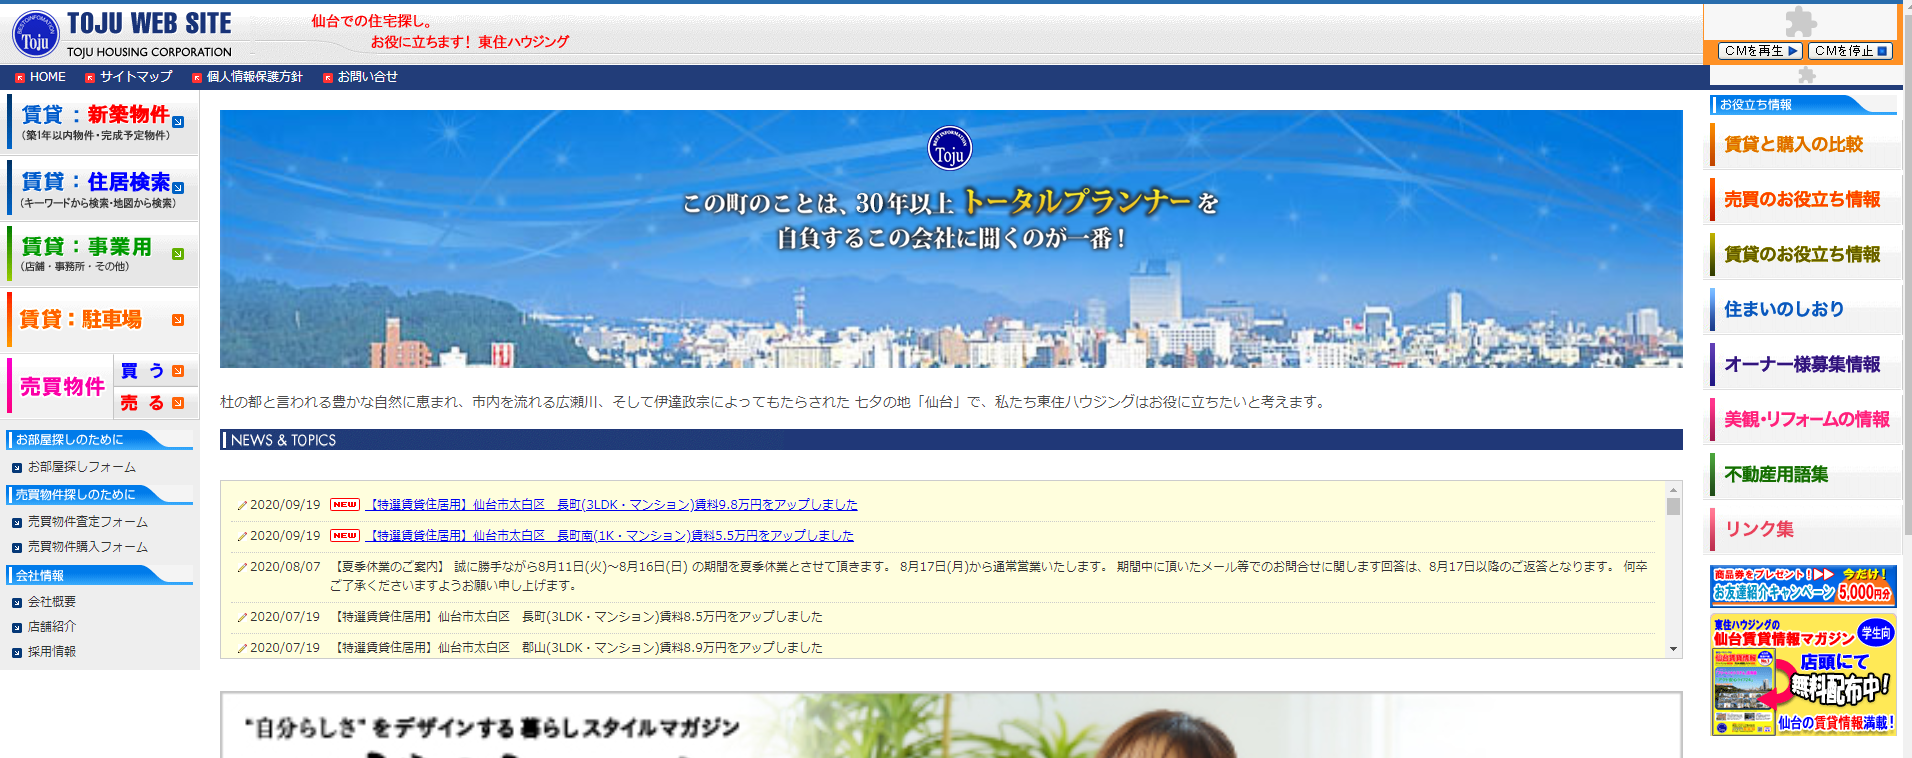Click the green arrow icon beside 賃貸：事業用

pyautogui.click(x=178, y=254)
